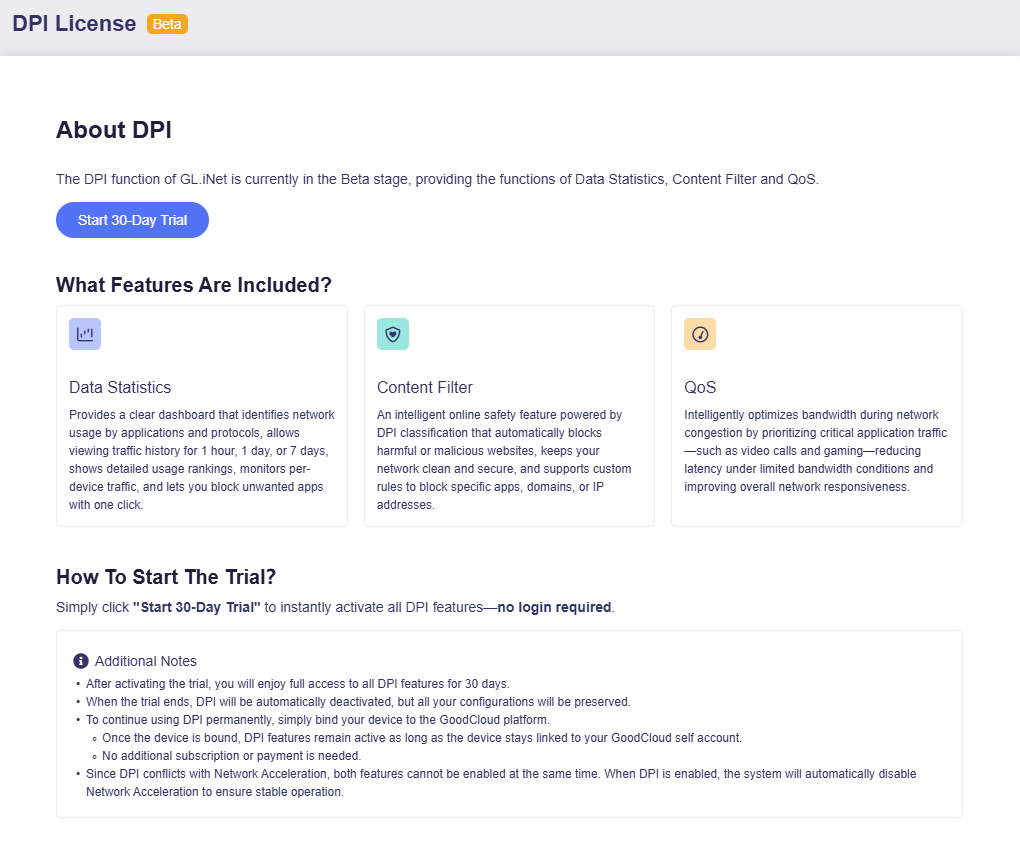Select the Content Filter card
Viewport: 1020px width, 848px height.
[x=509, y=416]
